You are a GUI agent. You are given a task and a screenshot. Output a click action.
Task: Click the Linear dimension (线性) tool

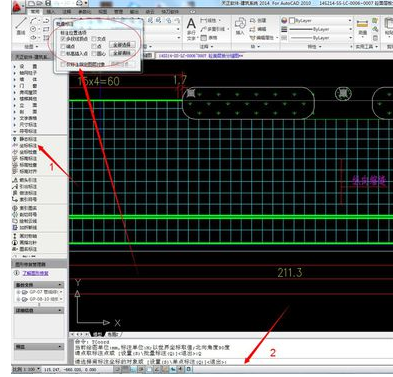tap(209, 21)
